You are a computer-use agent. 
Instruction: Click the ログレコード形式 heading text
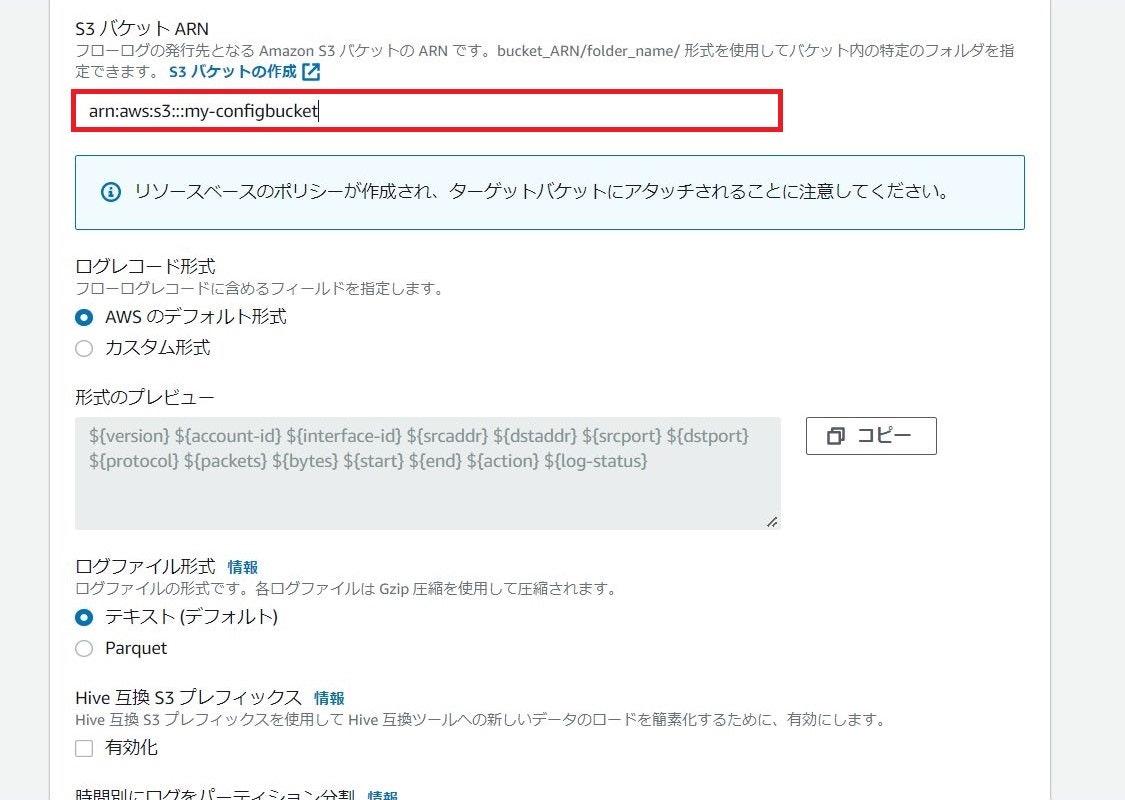point(146,266)
